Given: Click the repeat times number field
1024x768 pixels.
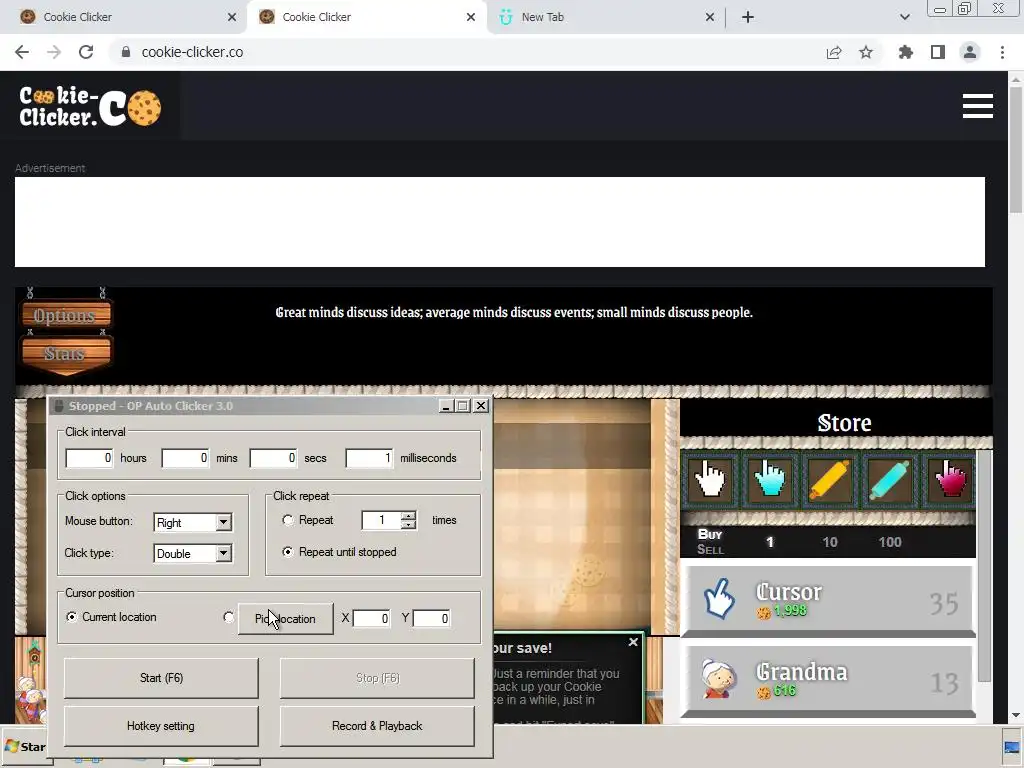Looking at the screenshot, I should pyautogui.click(x=381, y=520).
